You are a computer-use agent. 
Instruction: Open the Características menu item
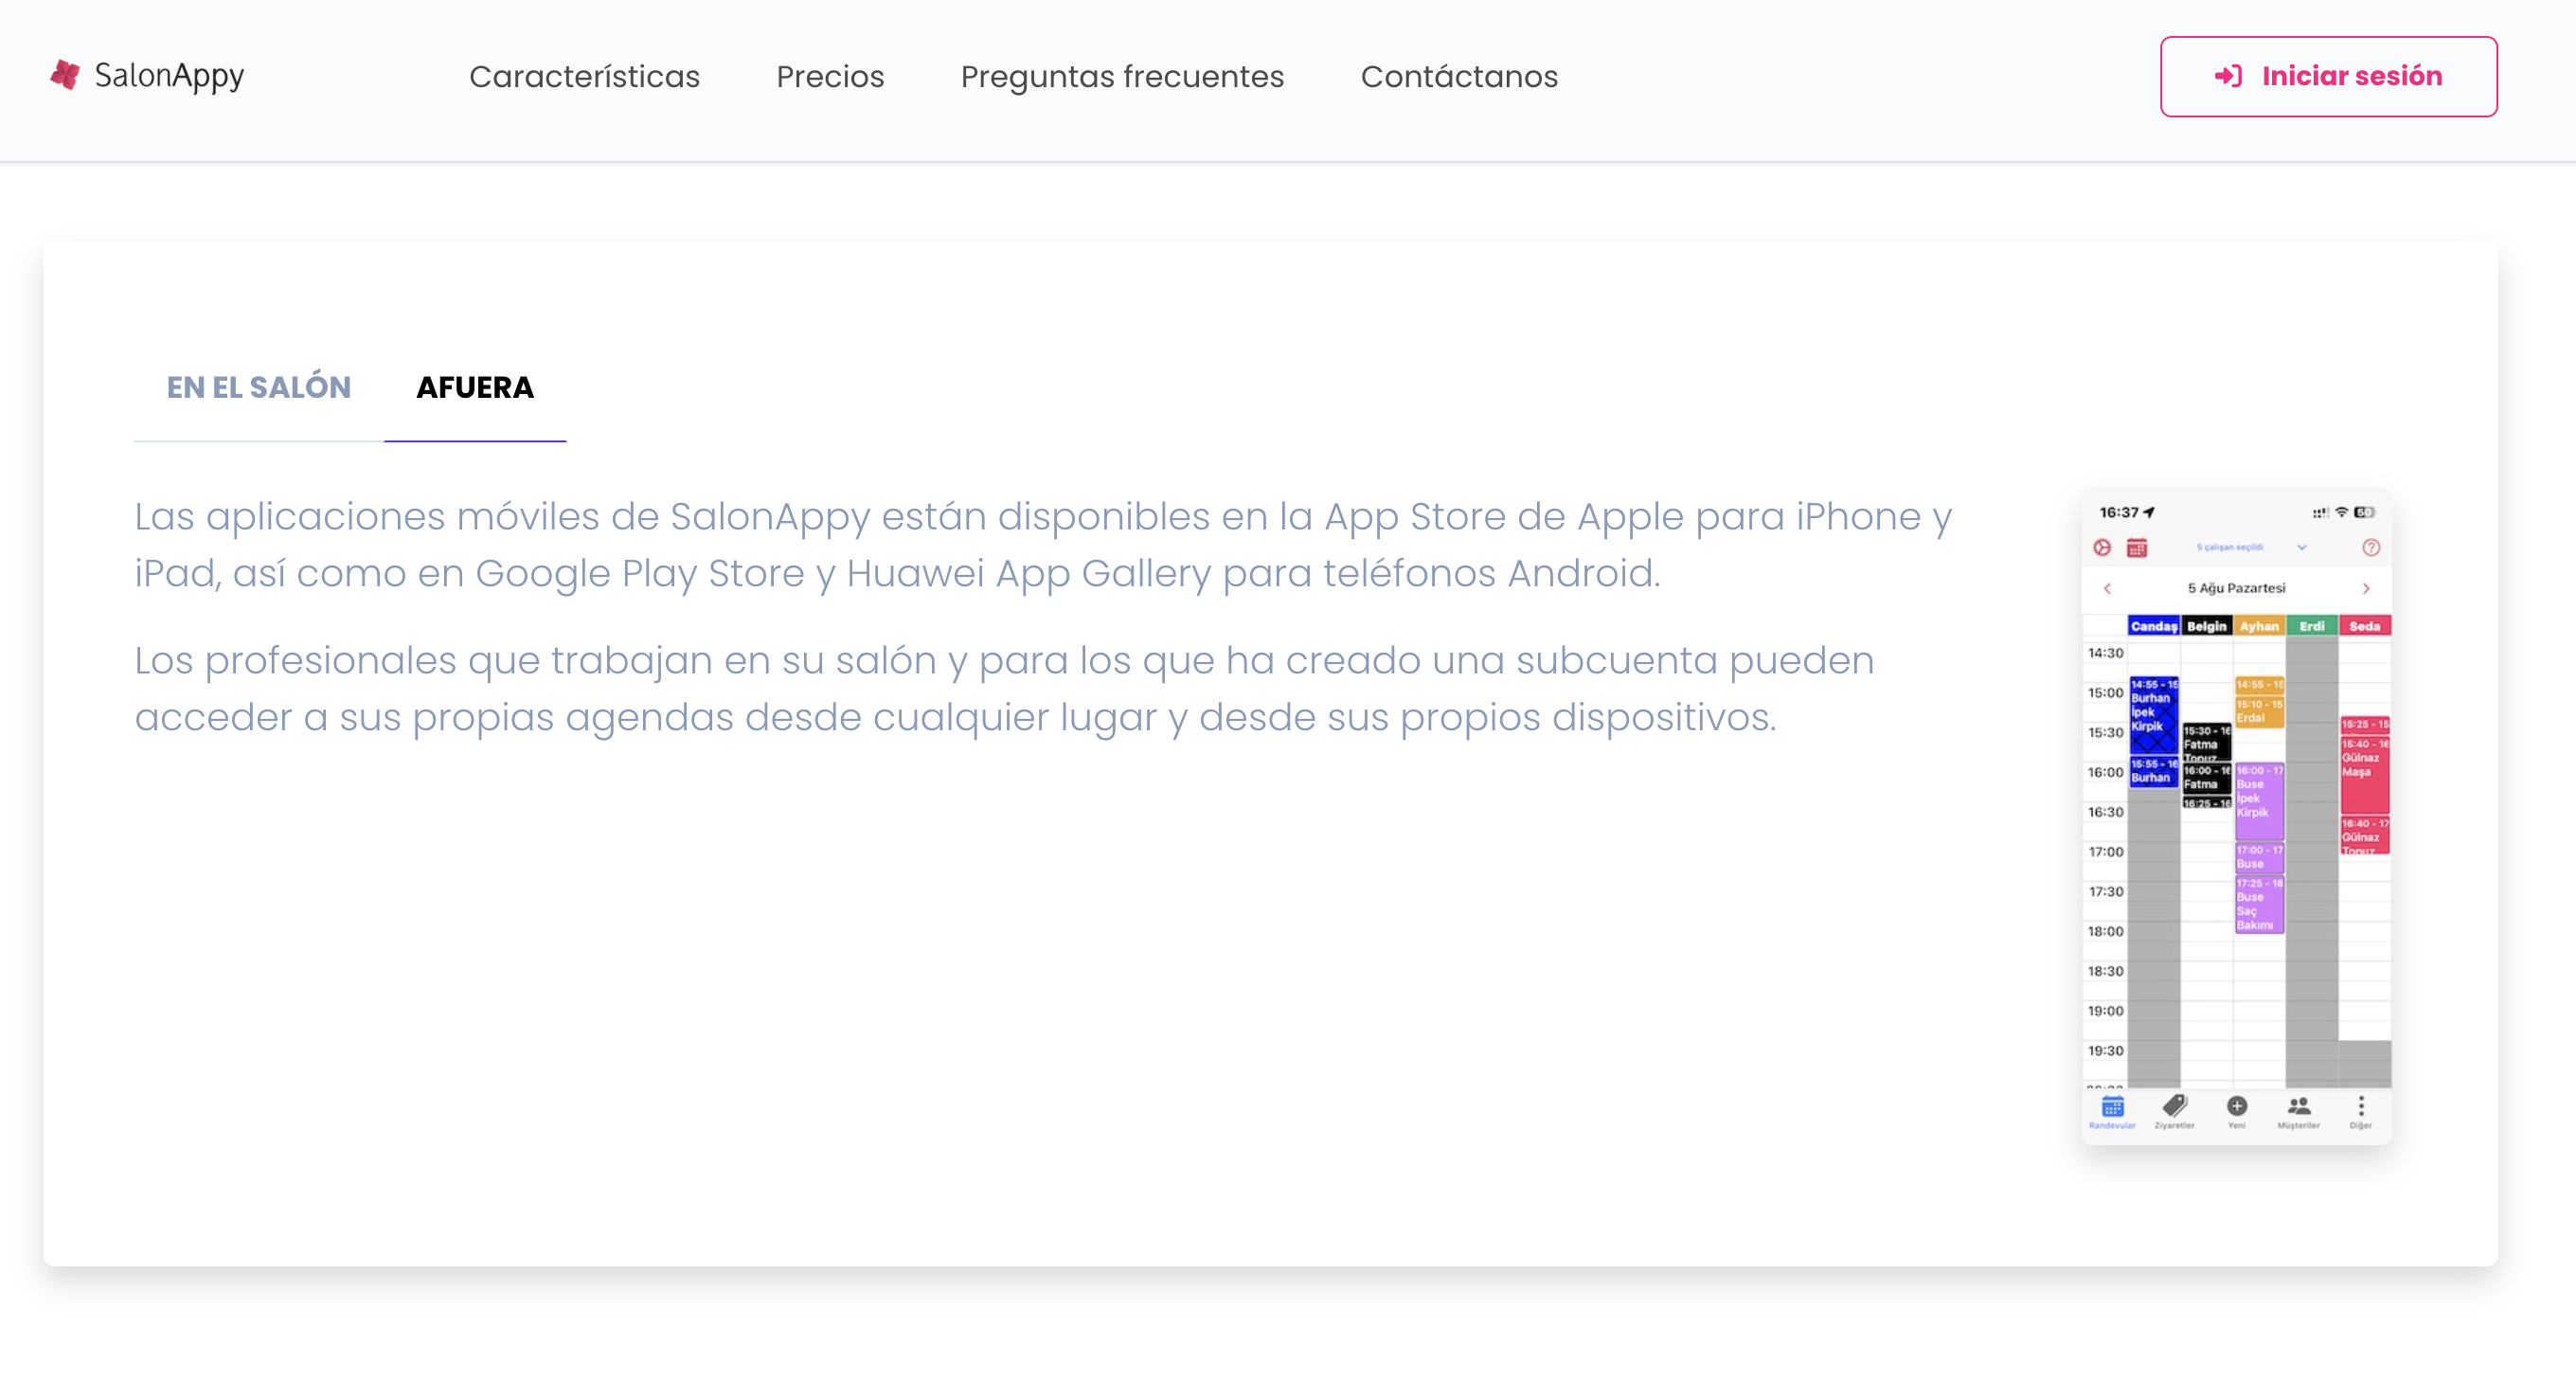(x=584, y=76)
